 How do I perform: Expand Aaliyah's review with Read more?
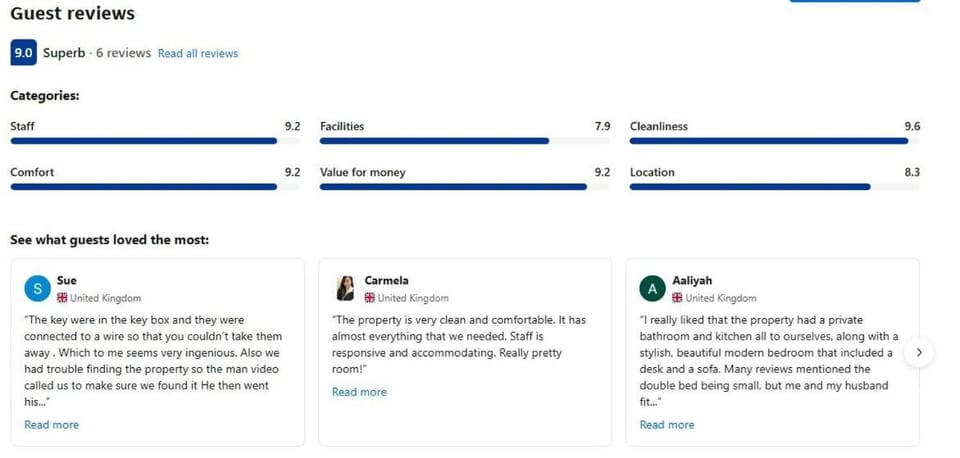(667, 425)
